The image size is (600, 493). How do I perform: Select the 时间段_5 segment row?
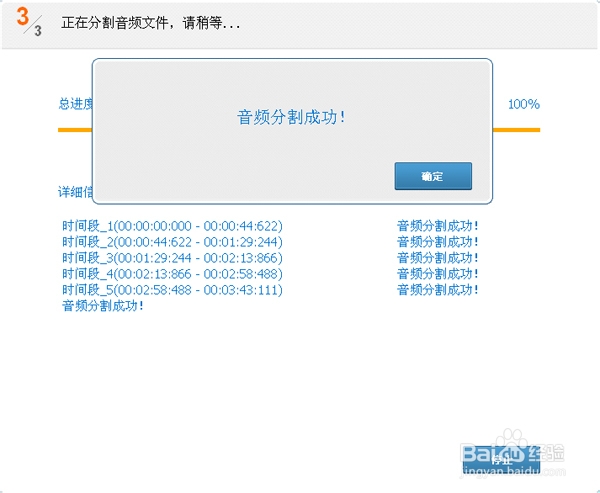pos(172,290)
